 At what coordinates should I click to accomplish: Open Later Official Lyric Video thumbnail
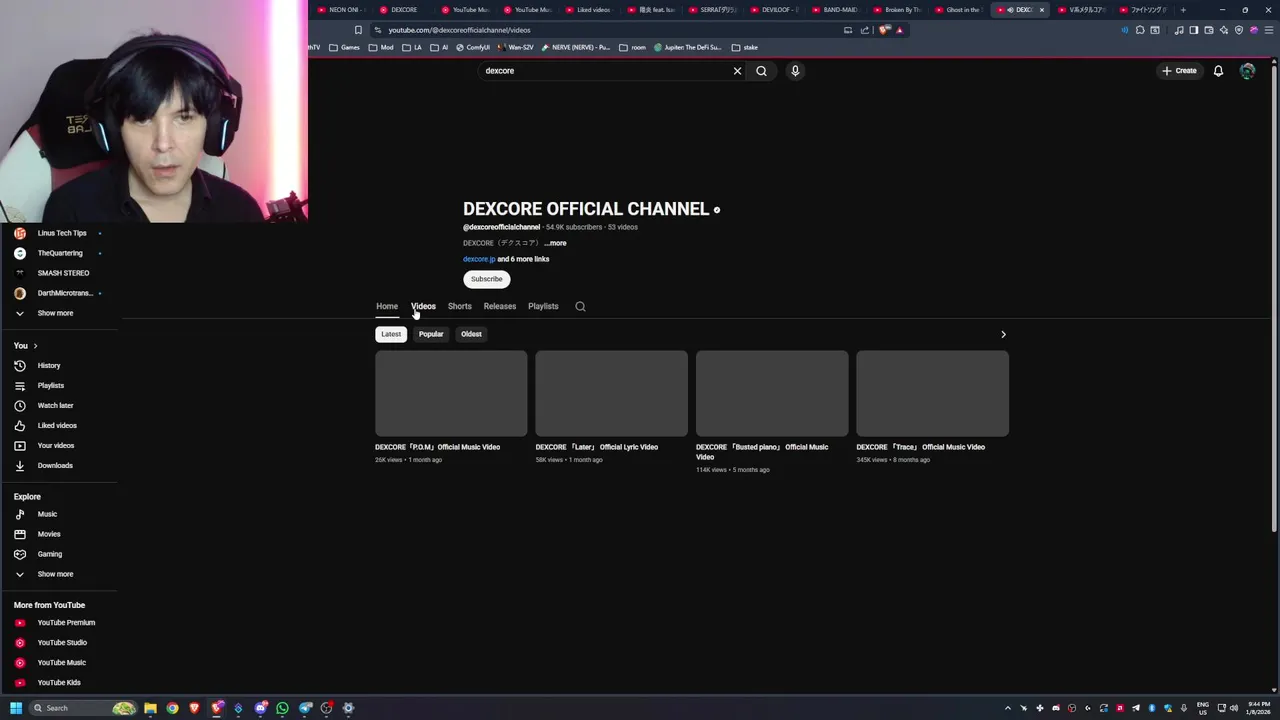point(611,393)
